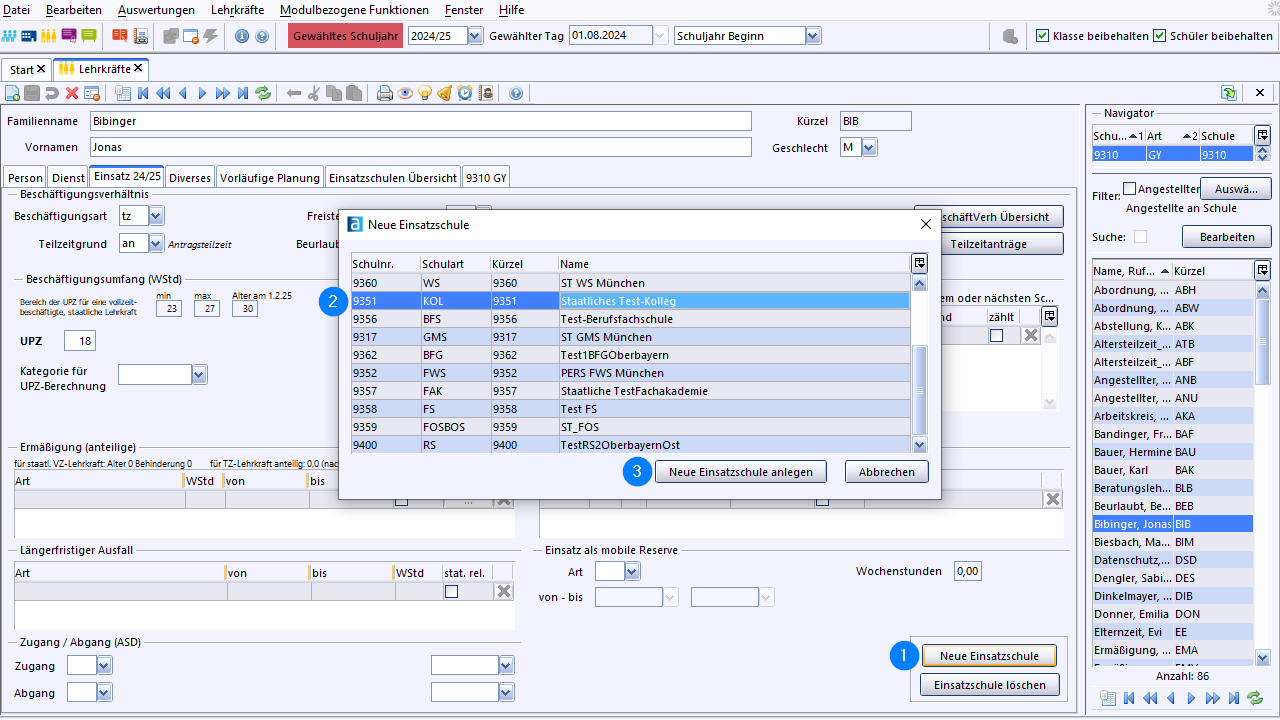Open the Auswertungen menu
This screenshot has height=720, width=1280.
(157, 10)
